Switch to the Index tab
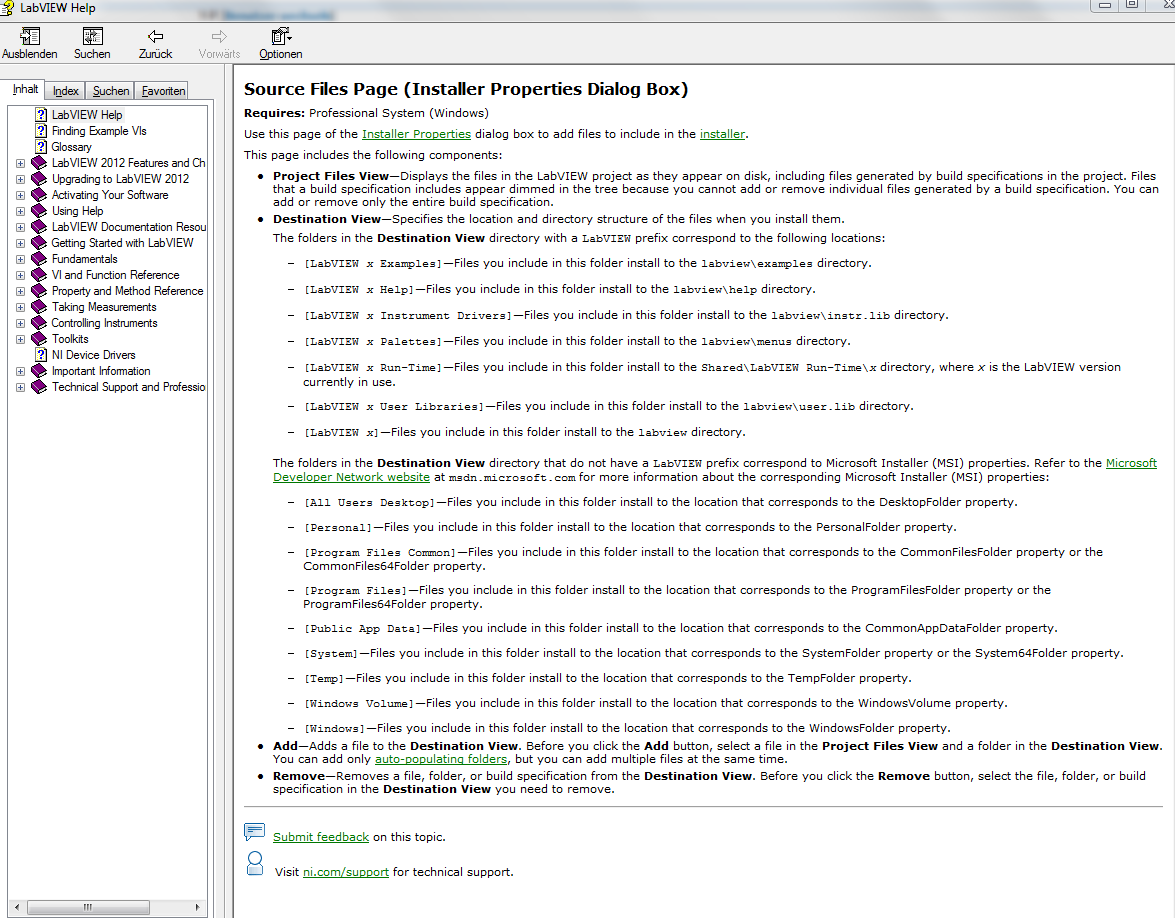The height and width of the screenshot is (918, 1175). (65, 91)
